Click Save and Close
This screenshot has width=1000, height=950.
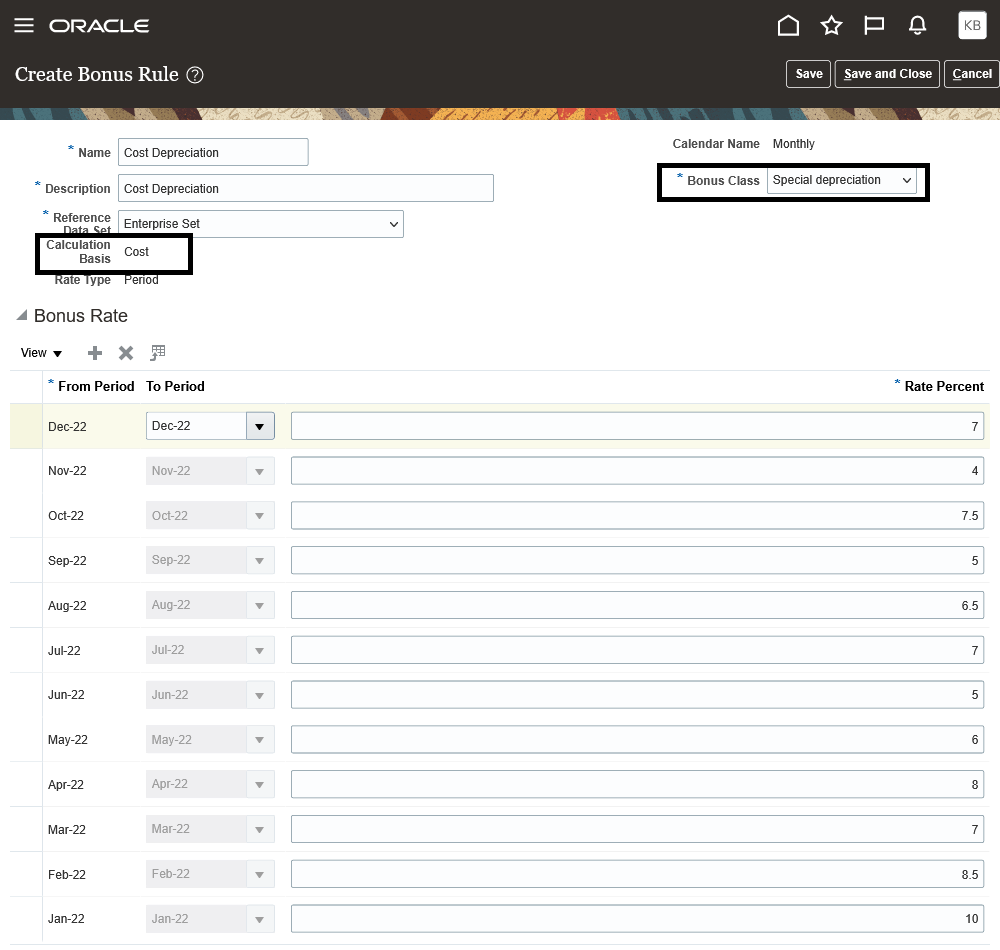tap(887, 74)
